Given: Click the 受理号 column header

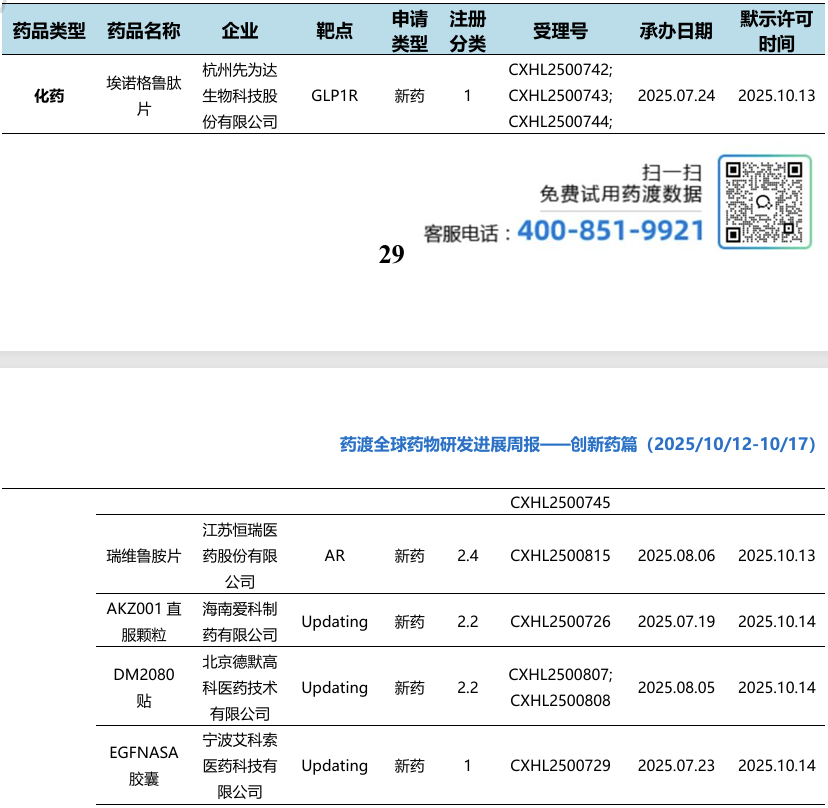Looking at the screenshot, I should pyautogui.click(x=560, y=31).
